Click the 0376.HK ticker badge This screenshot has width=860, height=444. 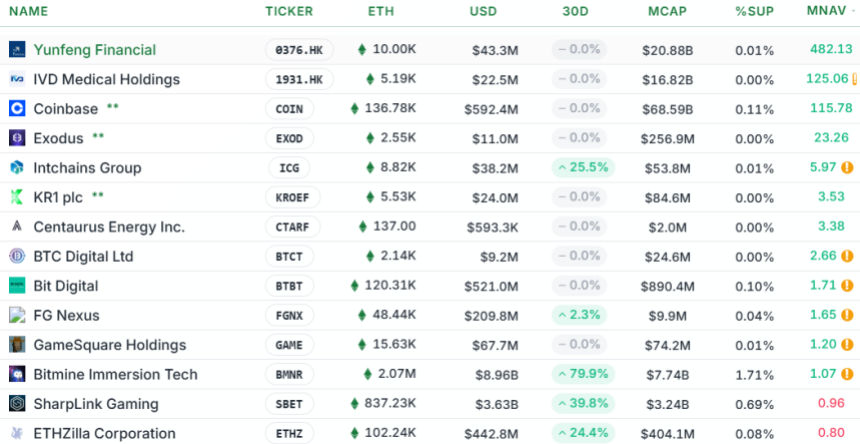click(299, 49)
